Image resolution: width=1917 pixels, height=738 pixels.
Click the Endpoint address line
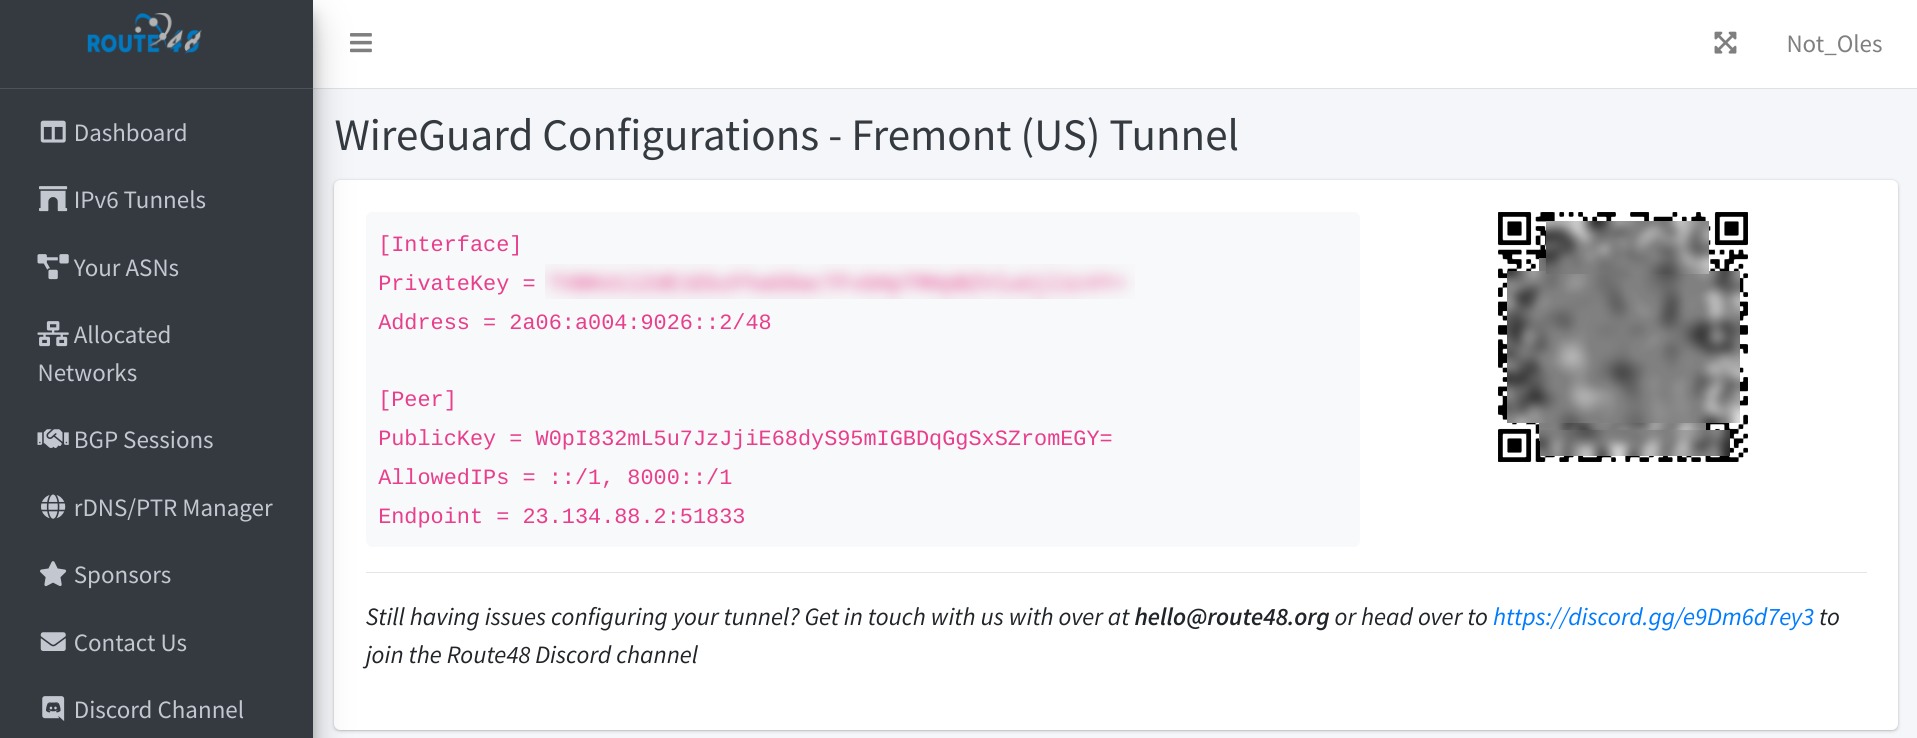click(561, 516)
